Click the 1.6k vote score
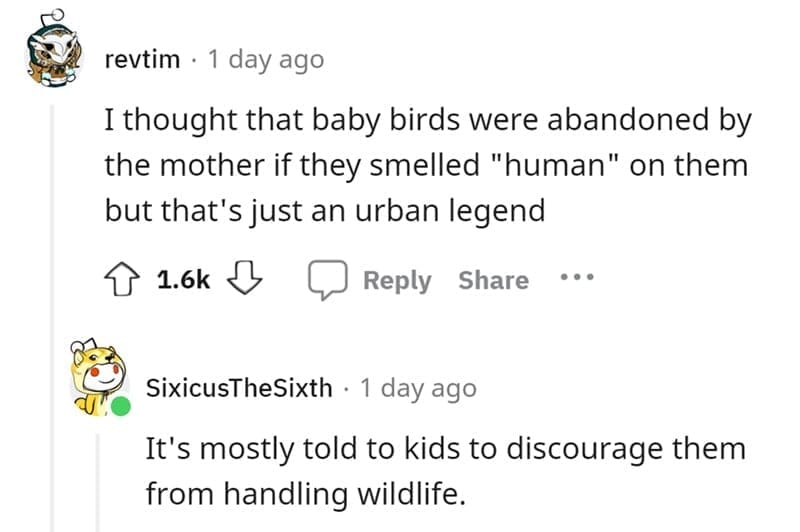The image size is (800, 532). 184,280
